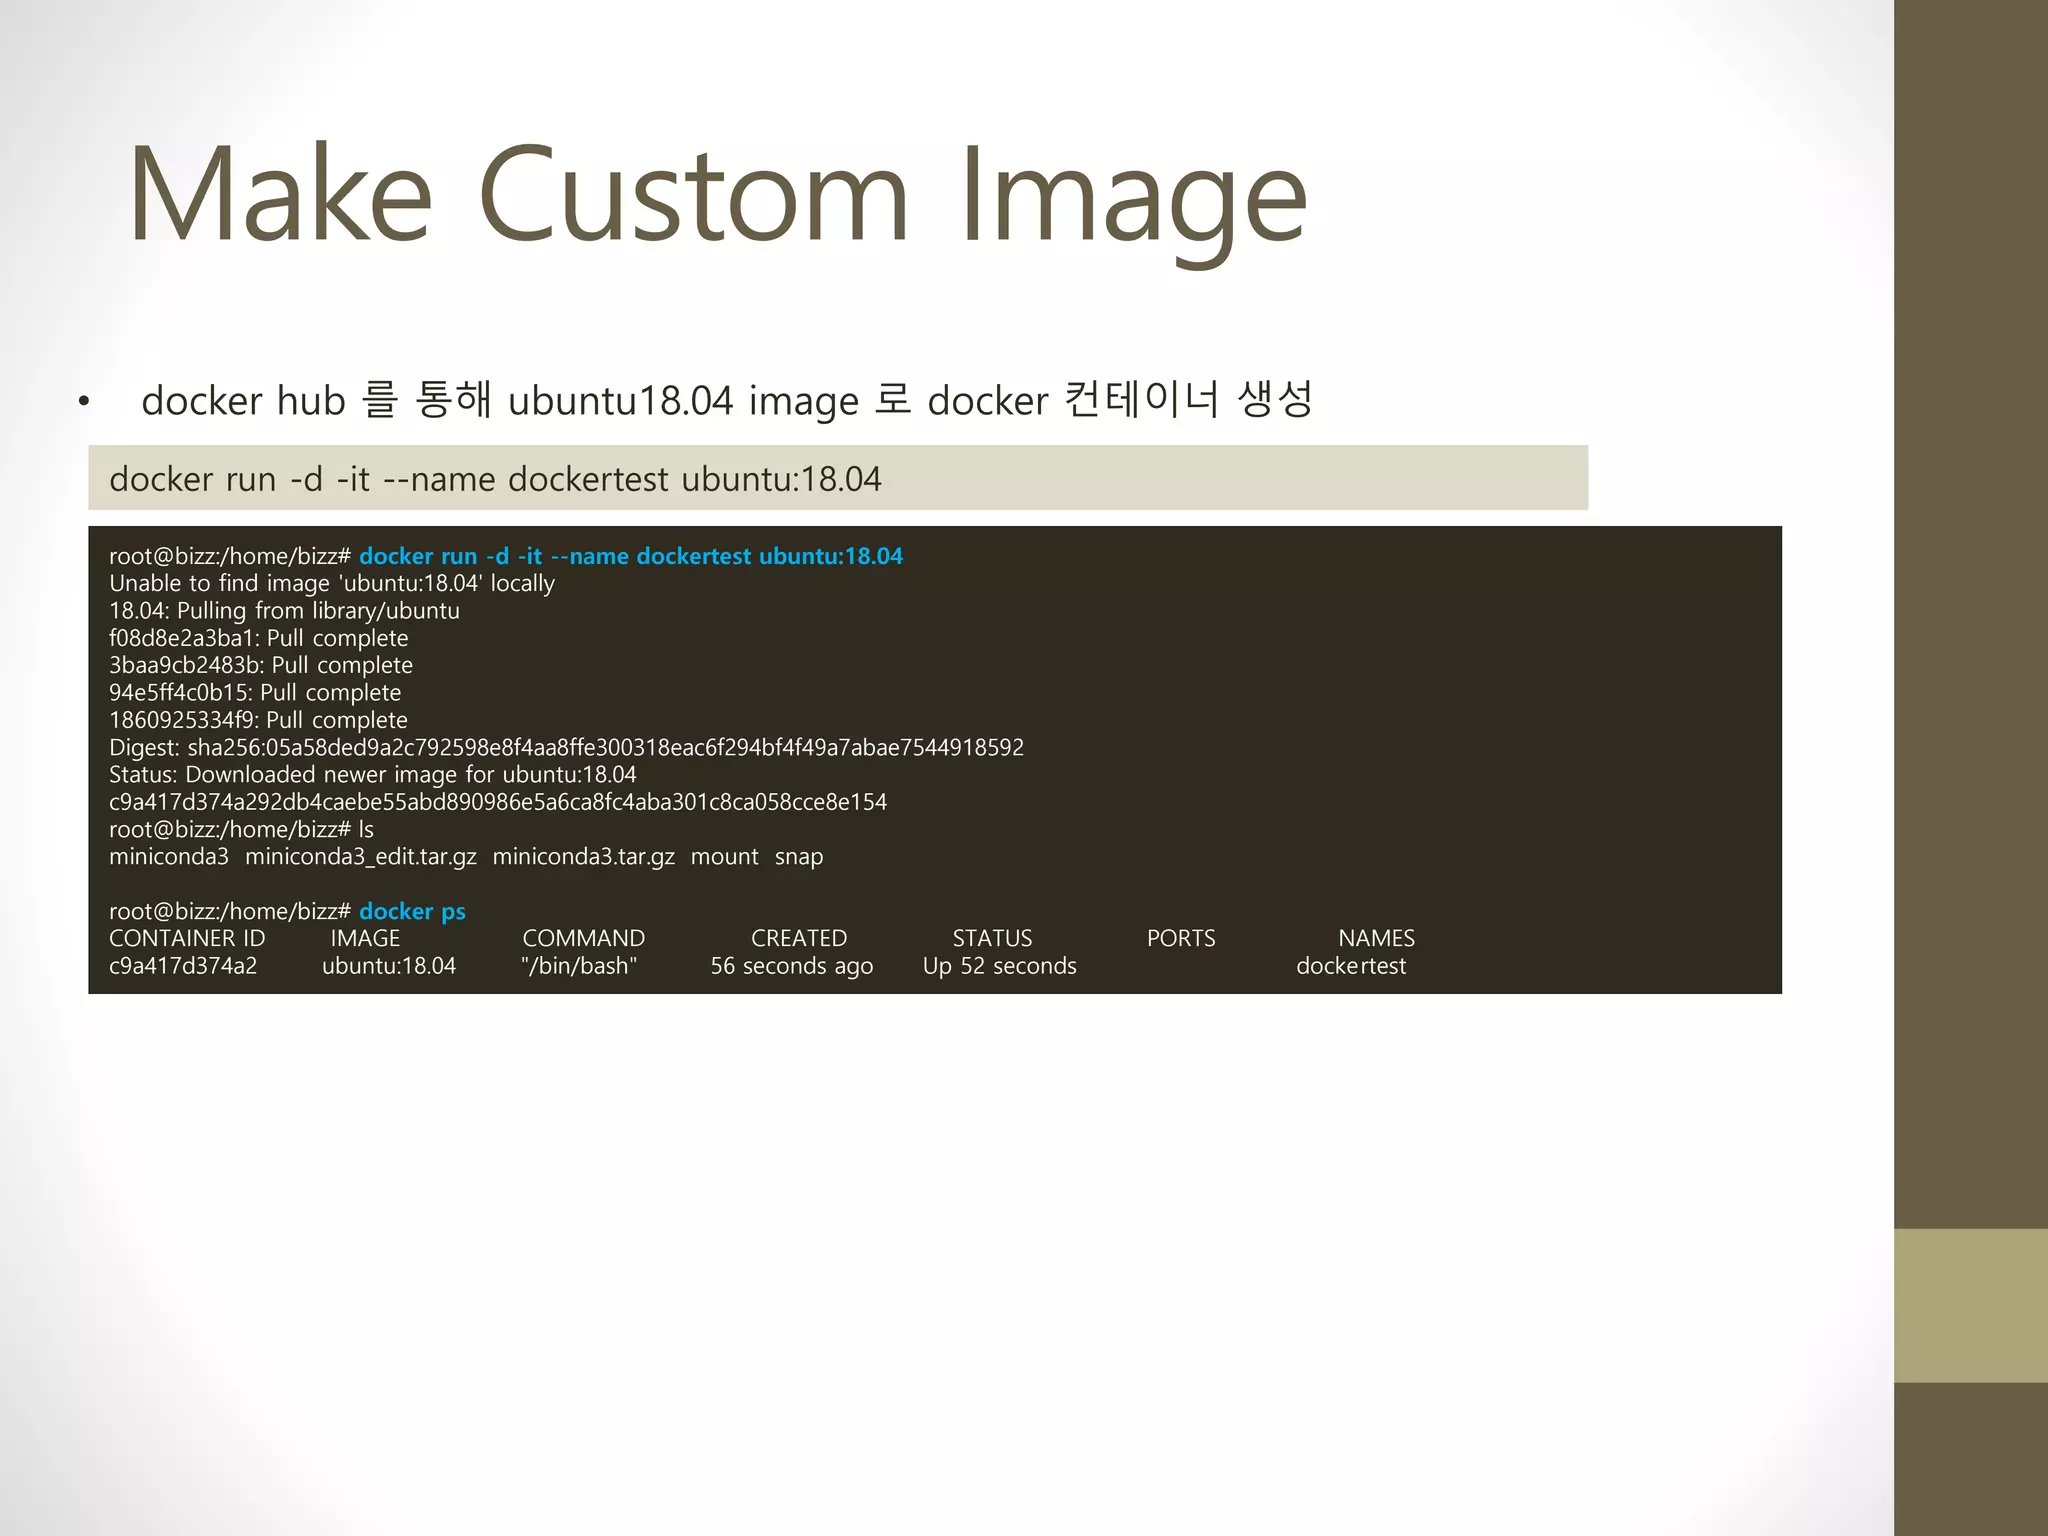Image resolution: width=2048 pixels, height=1536 pixels.
Task: Click the blue docker ps command
Action: [x=412, y=911]
